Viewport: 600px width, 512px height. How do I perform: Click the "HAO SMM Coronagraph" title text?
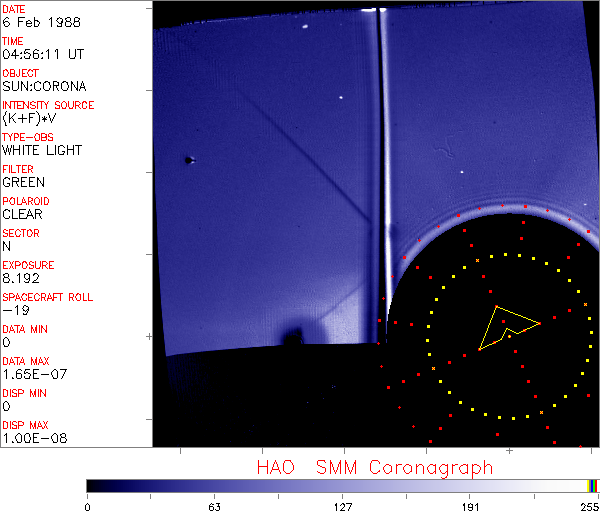pos(374,467)
